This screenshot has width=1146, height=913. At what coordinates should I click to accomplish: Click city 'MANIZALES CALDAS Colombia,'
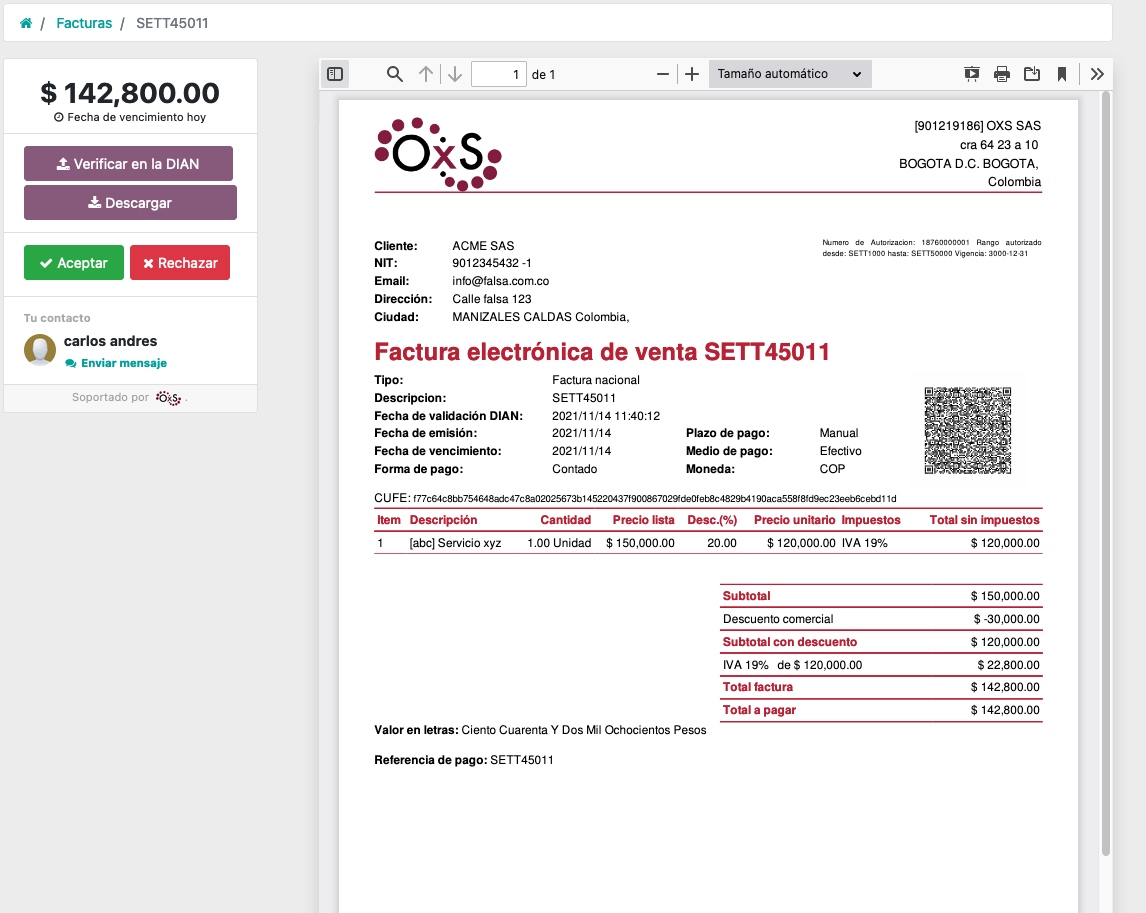[541, 317]
